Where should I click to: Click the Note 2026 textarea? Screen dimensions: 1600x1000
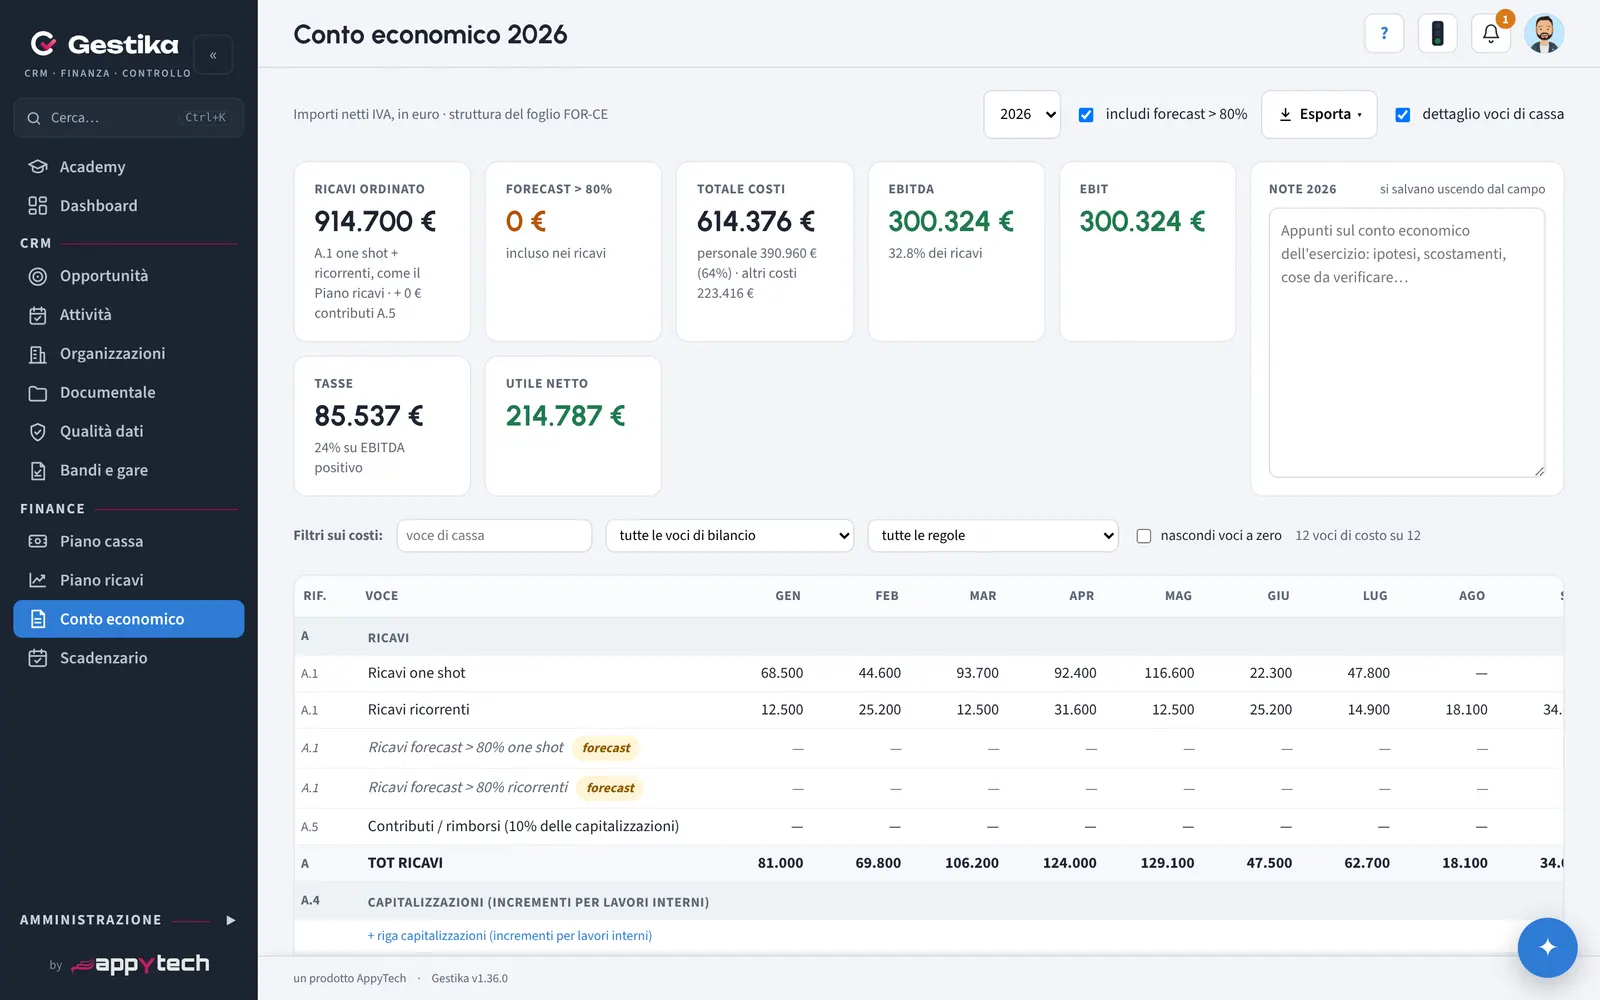pyautogui.click(x=1407, y=342)
